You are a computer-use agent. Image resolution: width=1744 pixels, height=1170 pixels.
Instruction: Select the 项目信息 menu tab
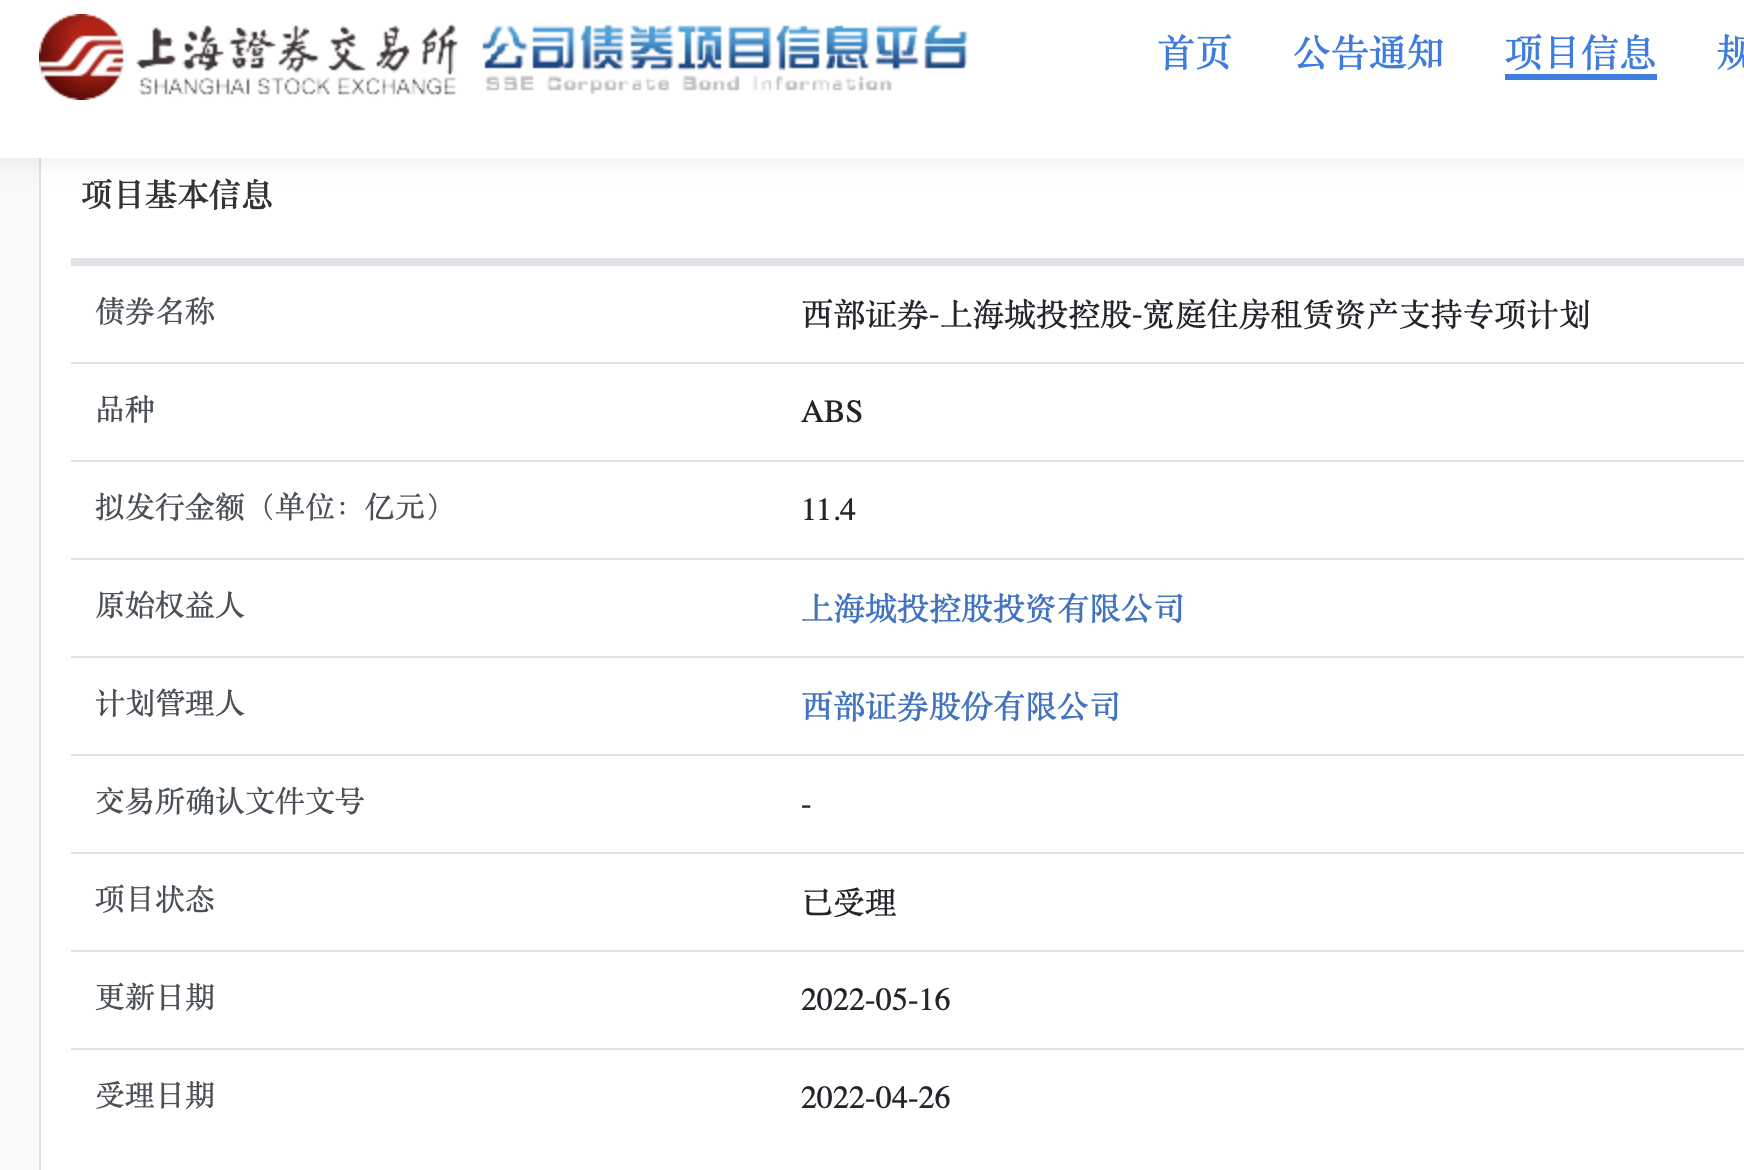tap(1580, 53)
